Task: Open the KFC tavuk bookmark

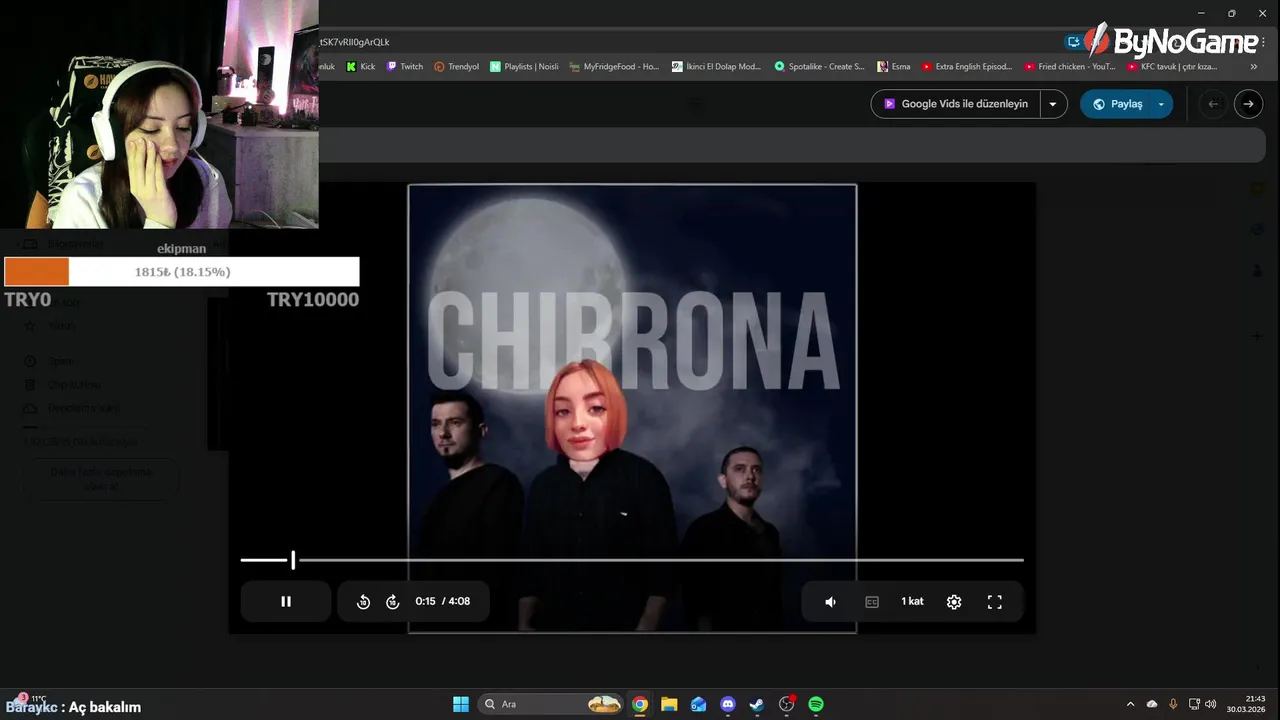Action: [1172, 67]
